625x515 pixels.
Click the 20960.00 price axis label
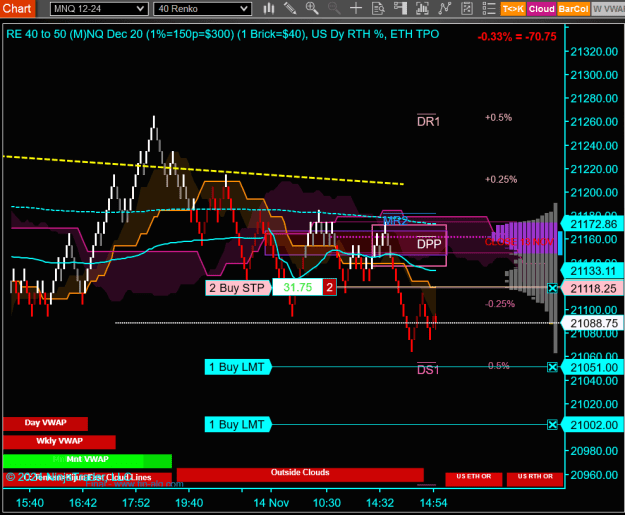point(594,475)
